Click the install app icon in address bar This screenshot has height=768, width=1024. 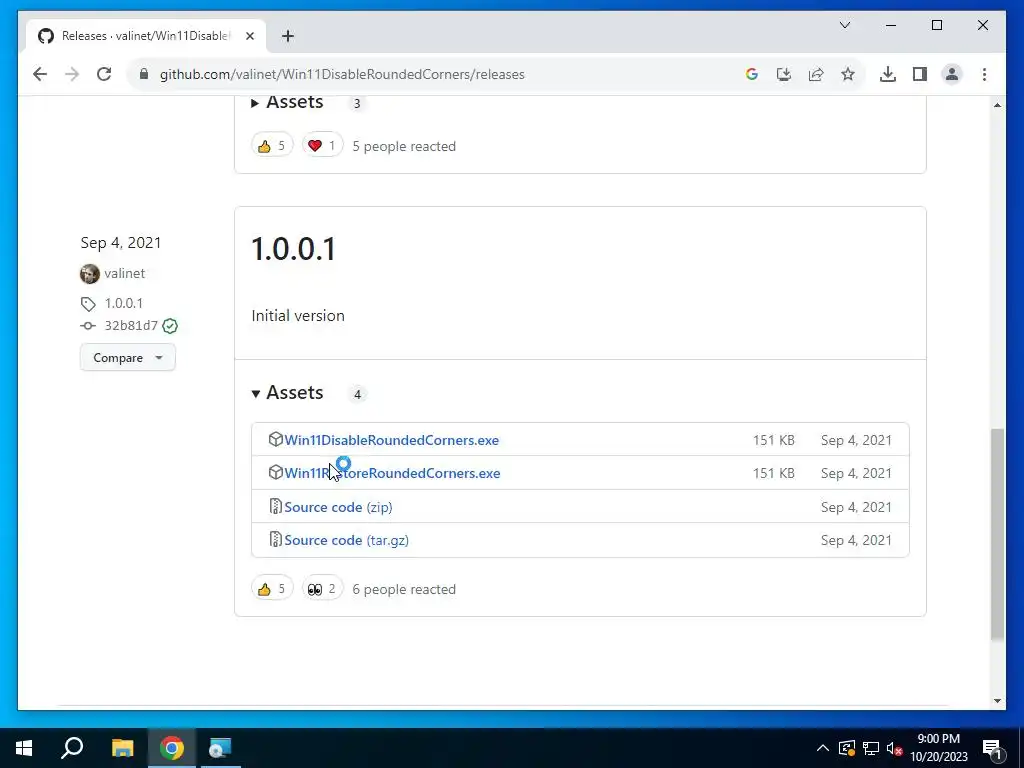coord(784,74)
